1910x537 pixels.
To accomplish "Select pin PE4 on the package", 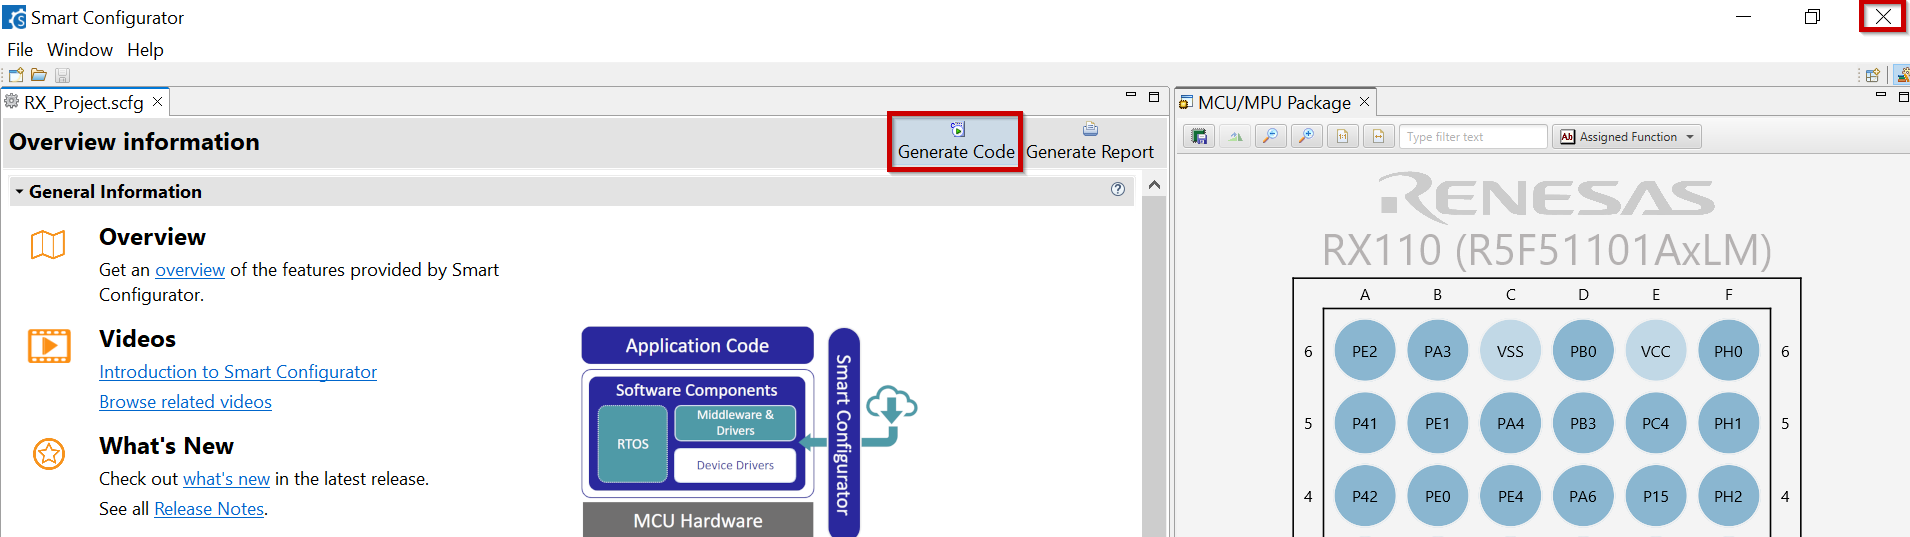I will 1510,496.
